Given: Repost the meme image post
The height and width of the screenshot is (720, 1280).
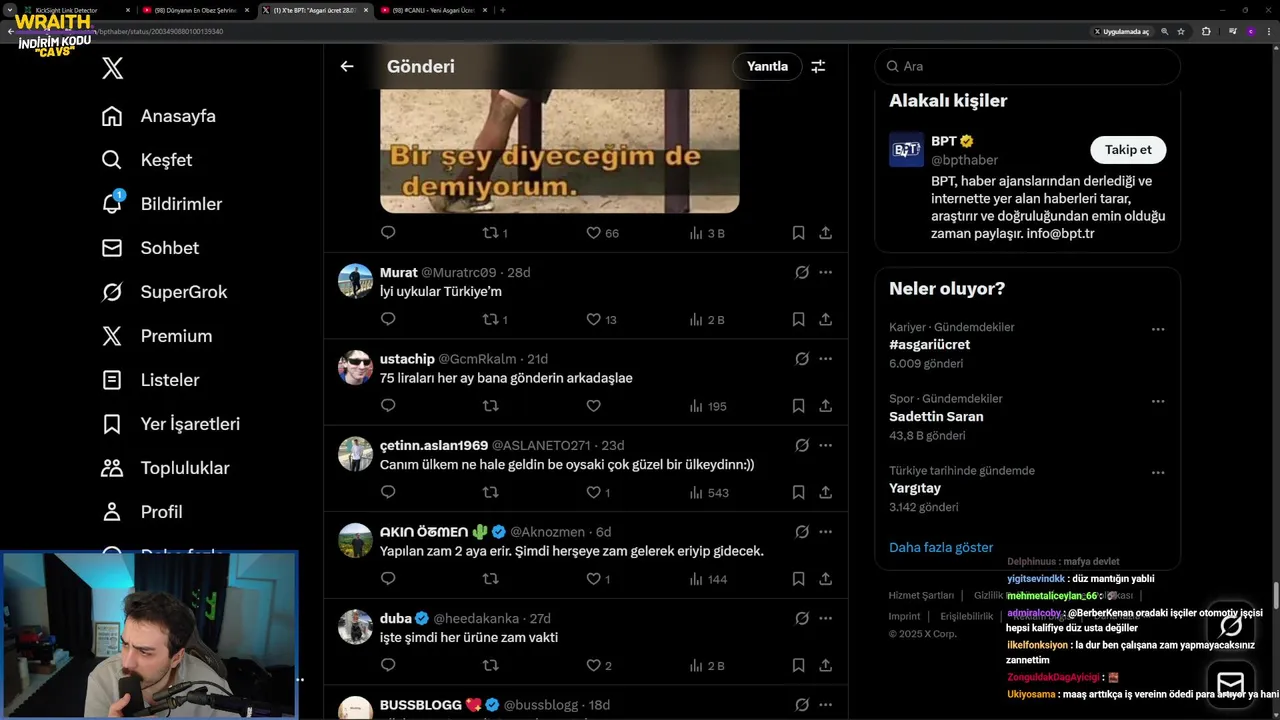Looking at the screenshot, I should point(496,233).
